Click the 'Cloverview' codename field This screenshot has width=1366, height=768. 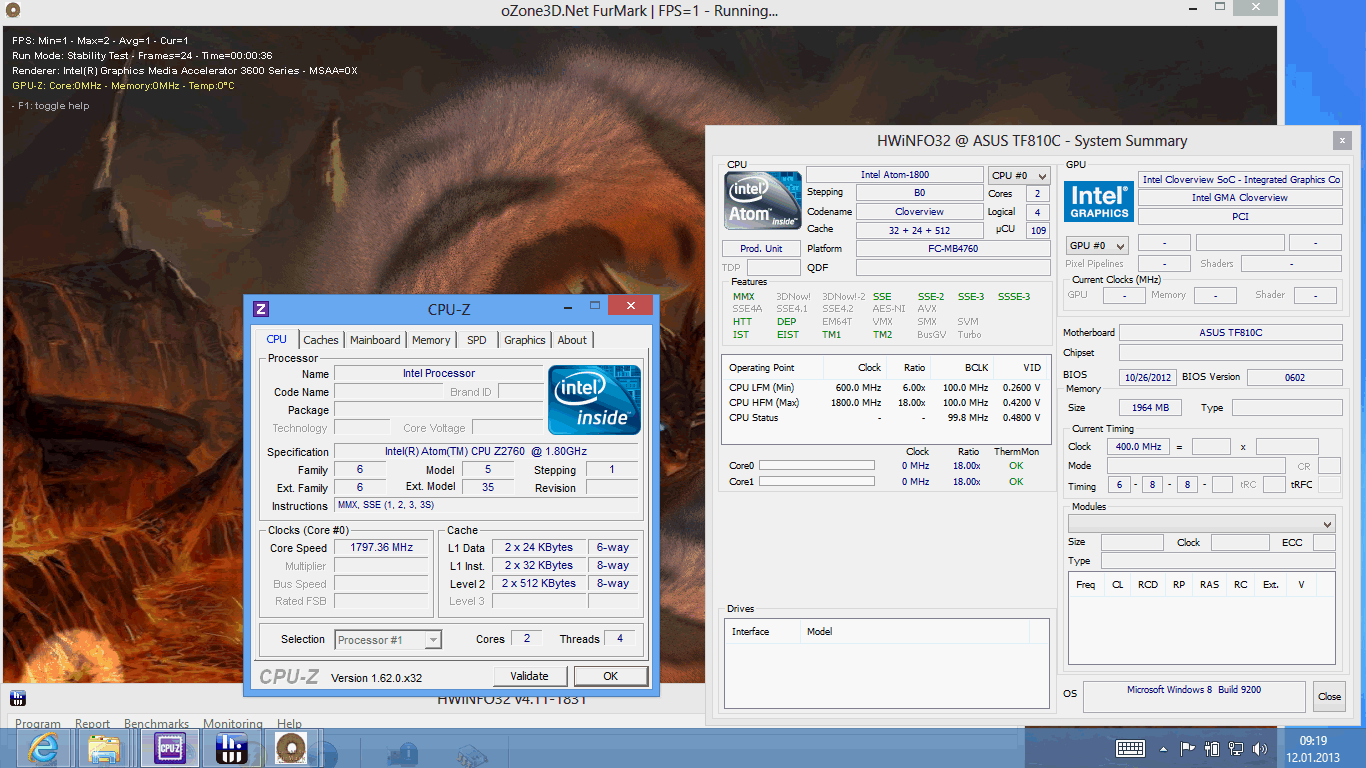[920, 211]
